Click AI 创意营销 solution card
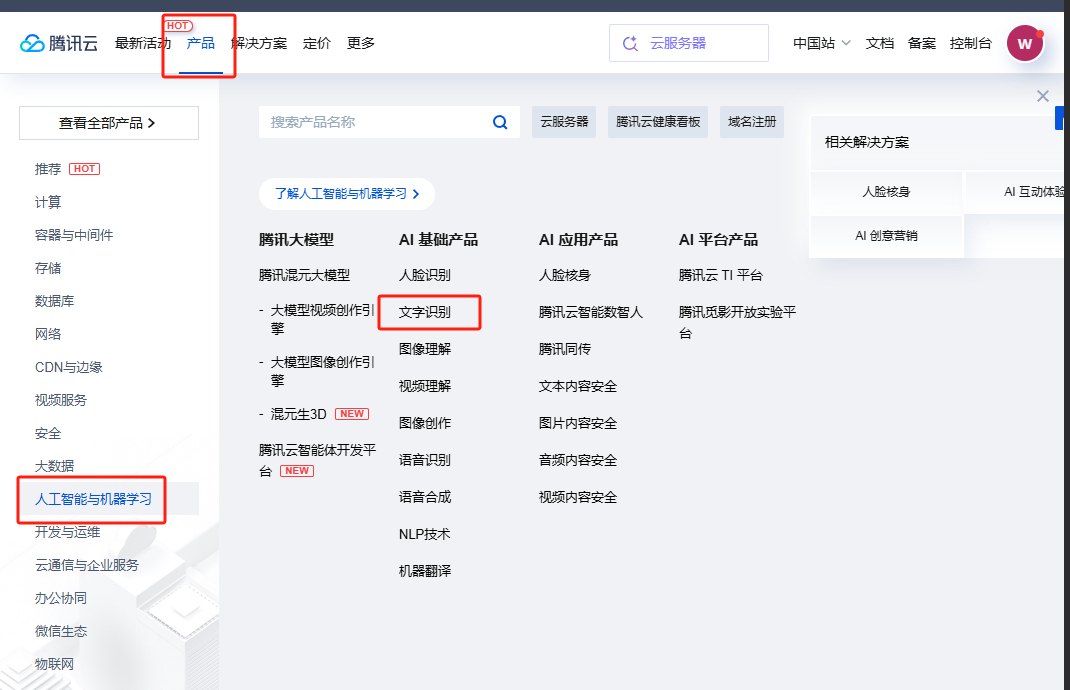 886,235
